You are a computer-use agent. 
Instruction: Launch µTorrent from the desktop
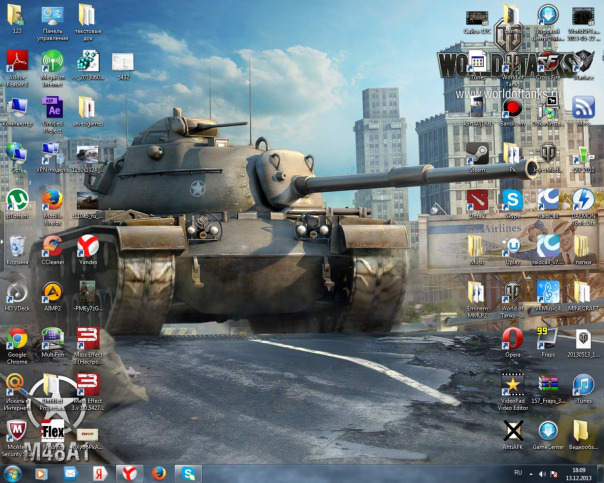coord(17,200)
